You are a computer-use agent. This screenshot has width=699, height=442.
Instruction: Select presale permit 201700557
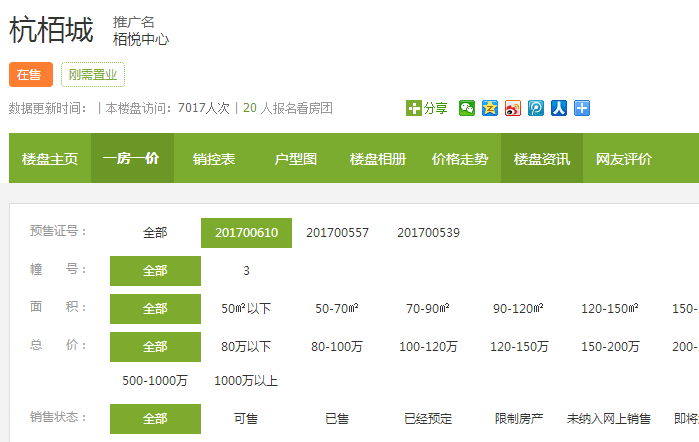click(337, 233)
